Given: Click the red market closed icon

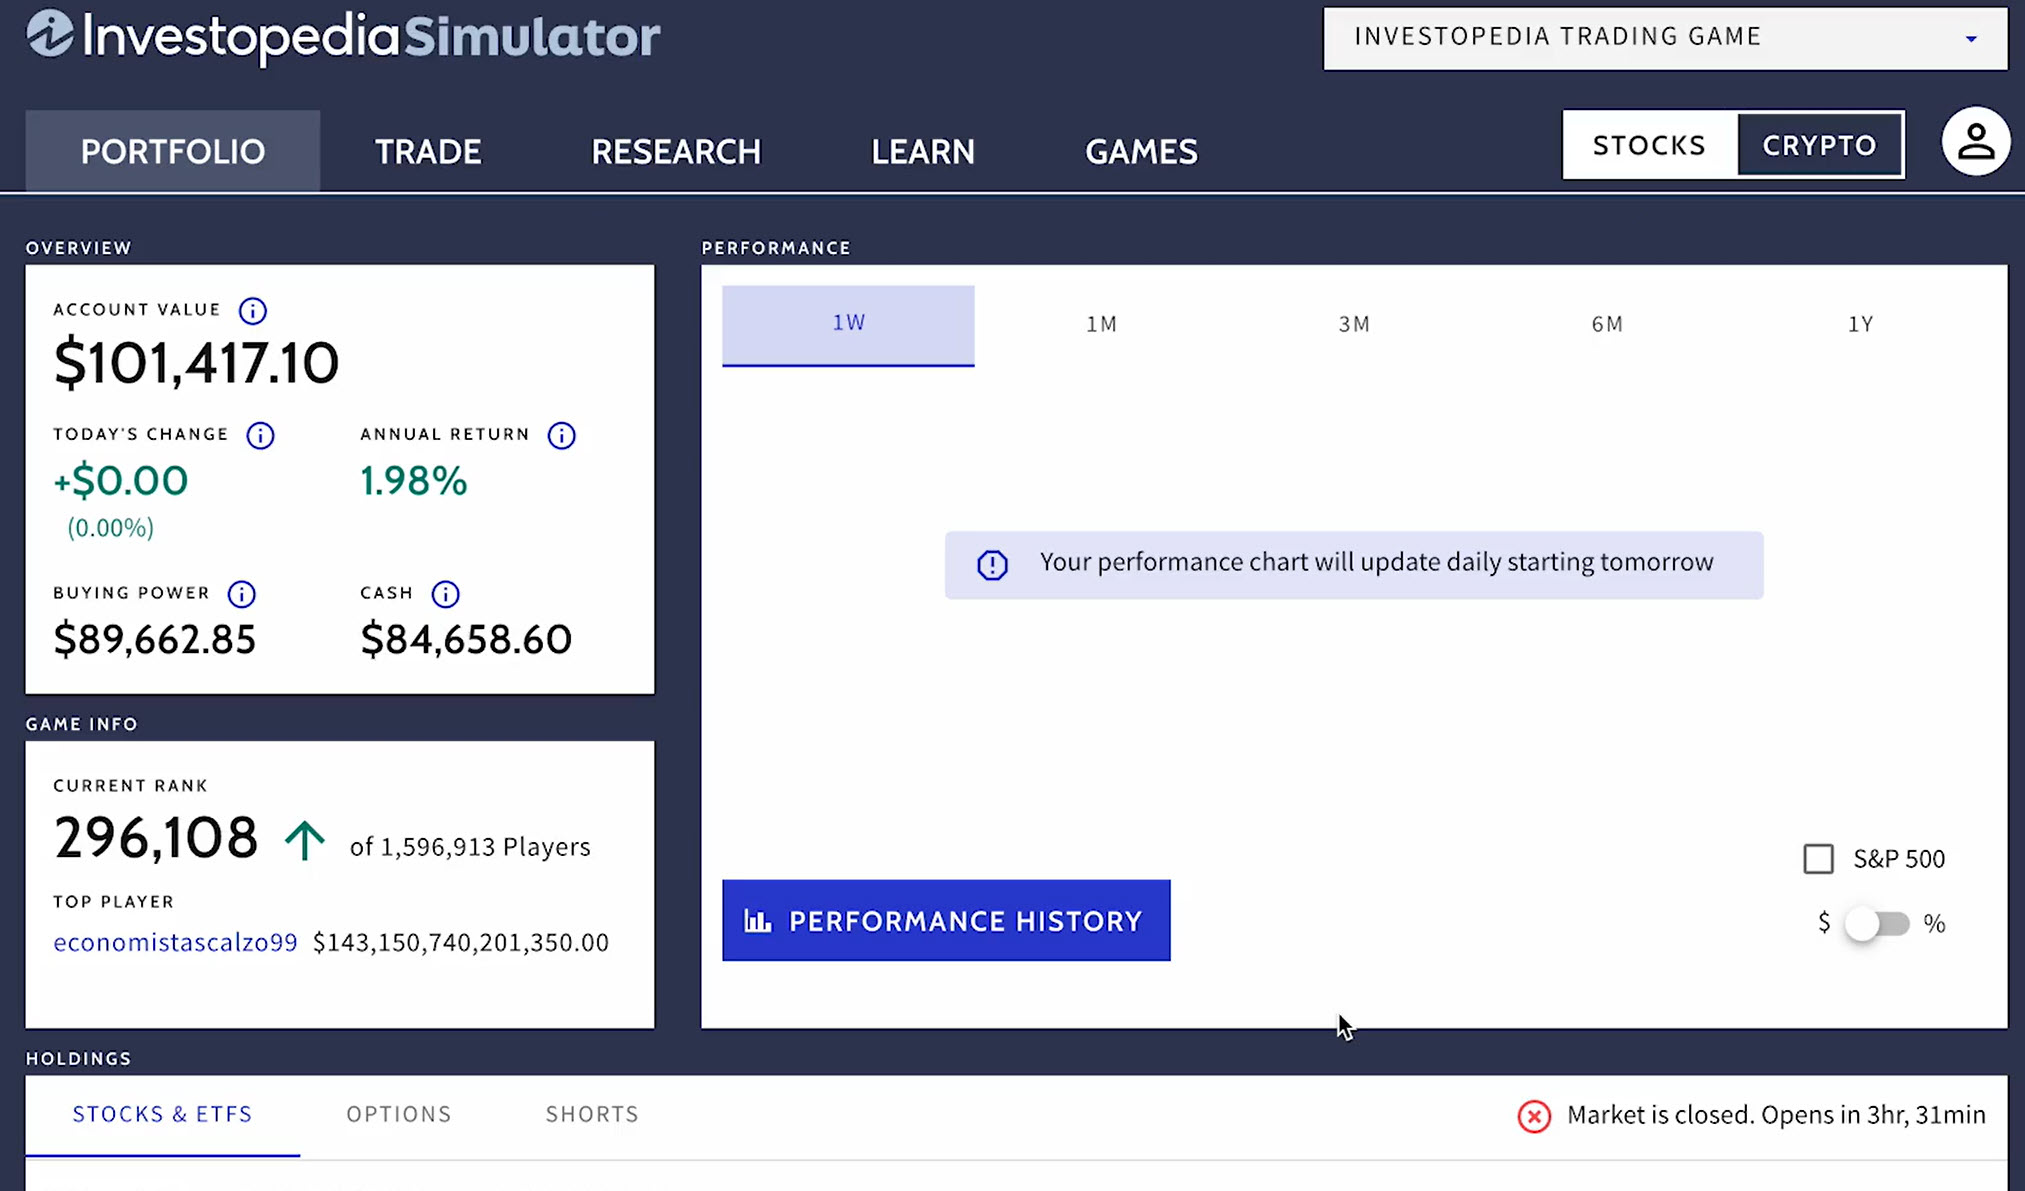Looking at the screenshot, I should pos(1533,1116).
